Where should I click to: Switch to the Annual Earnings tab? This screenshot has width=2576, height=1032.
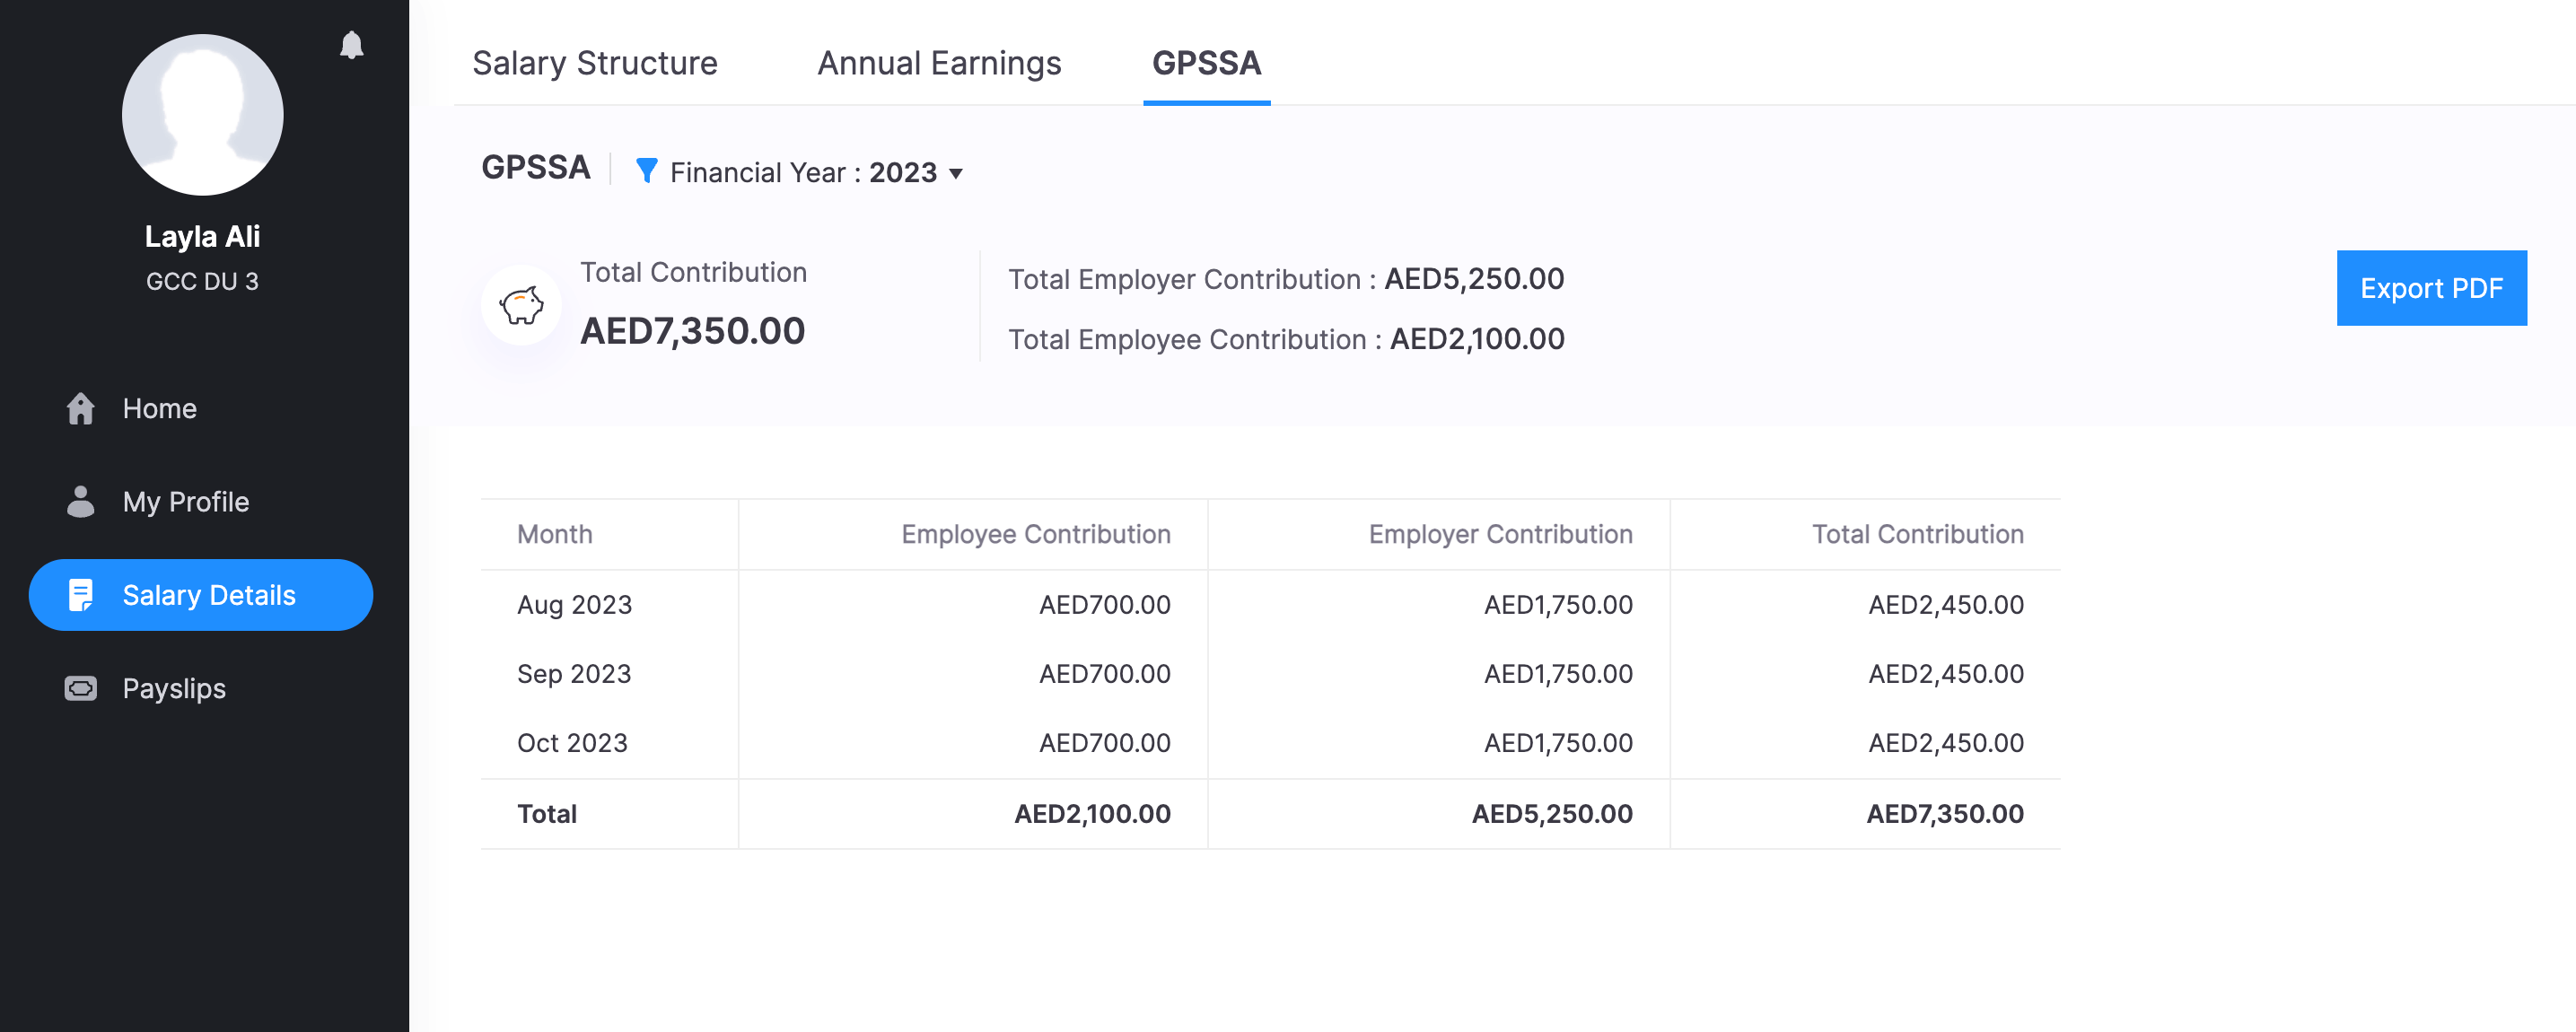938,63
